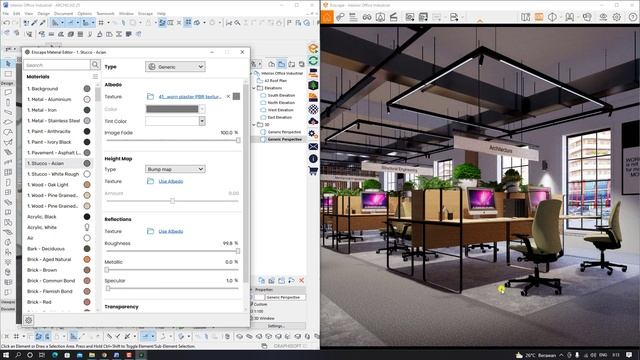Viewport: 640px width, 360px height.
Task: Open the worn plaster PBR texture link
Action: pos(190,97)
